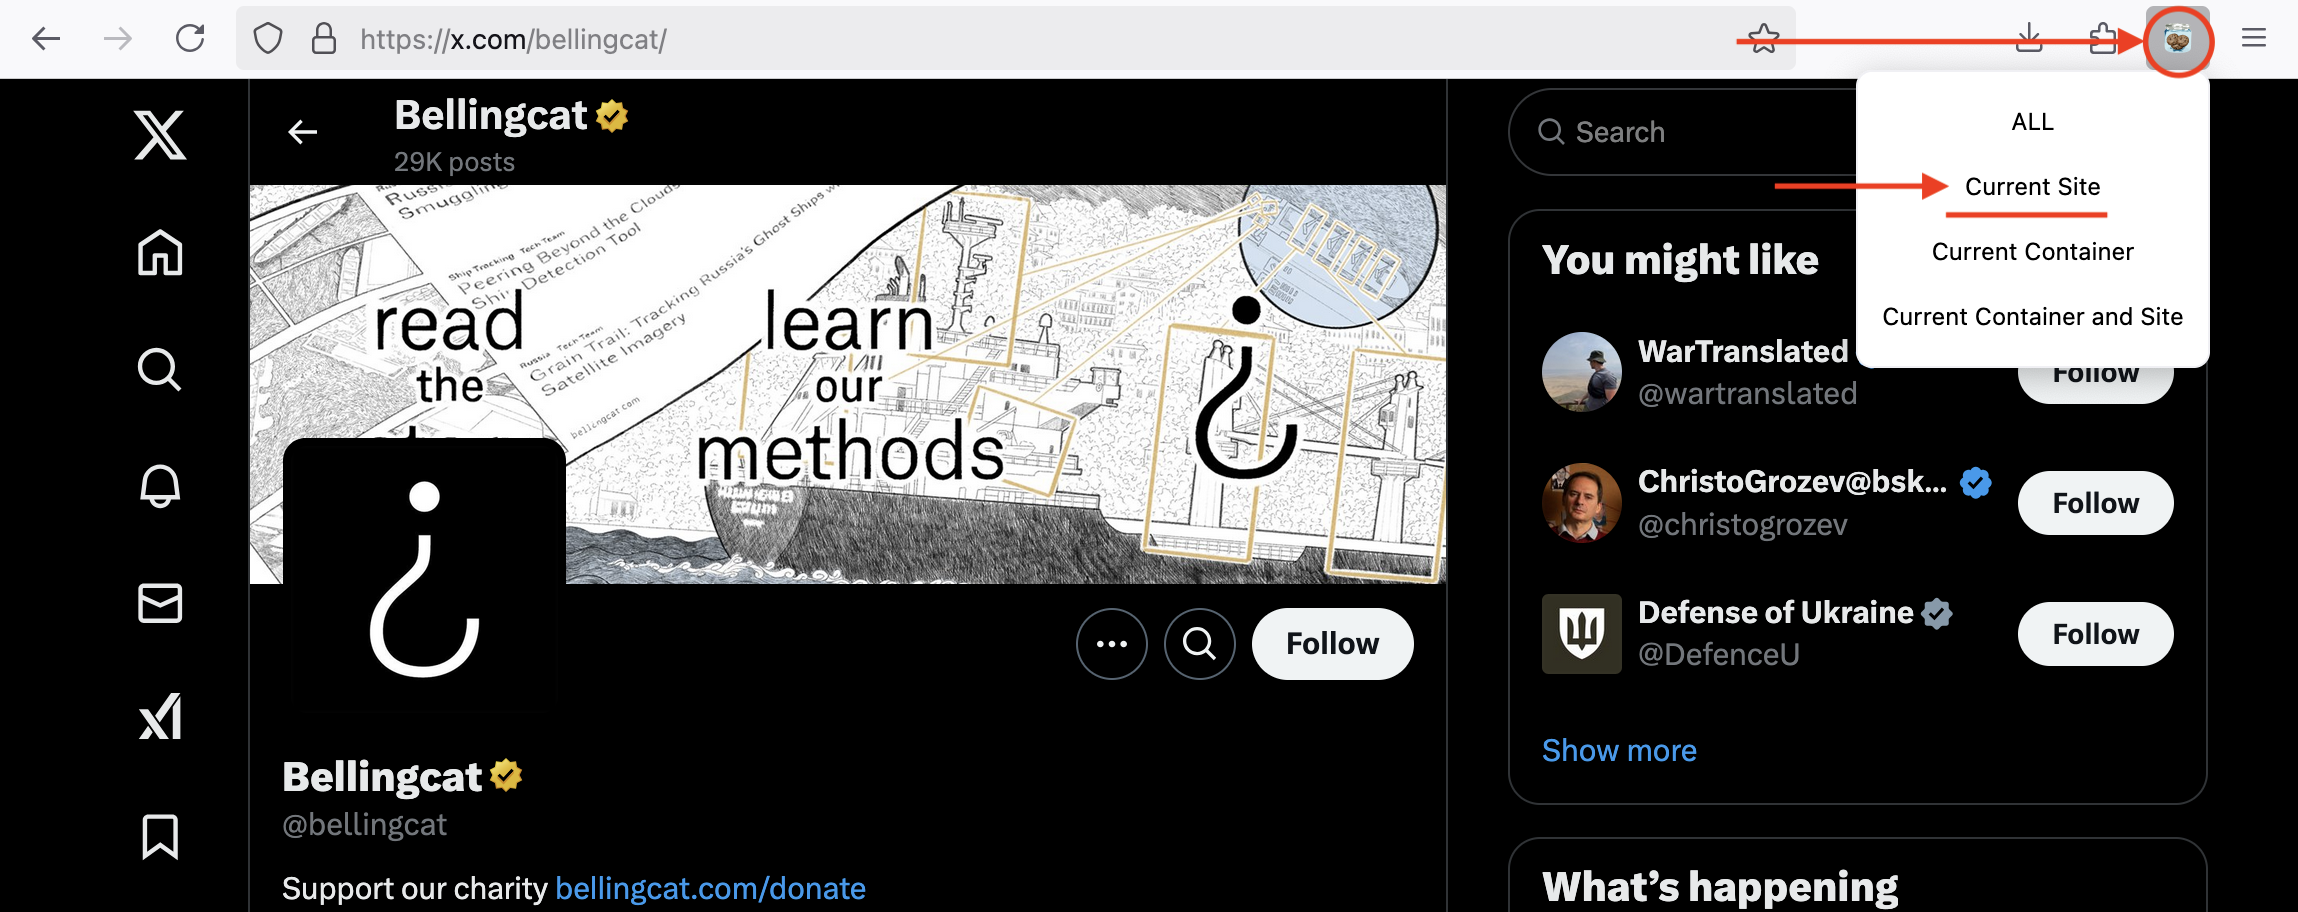2298x912 pixels.
Task: Open the bellingcat.com/donate link
Action: point(710,888)
